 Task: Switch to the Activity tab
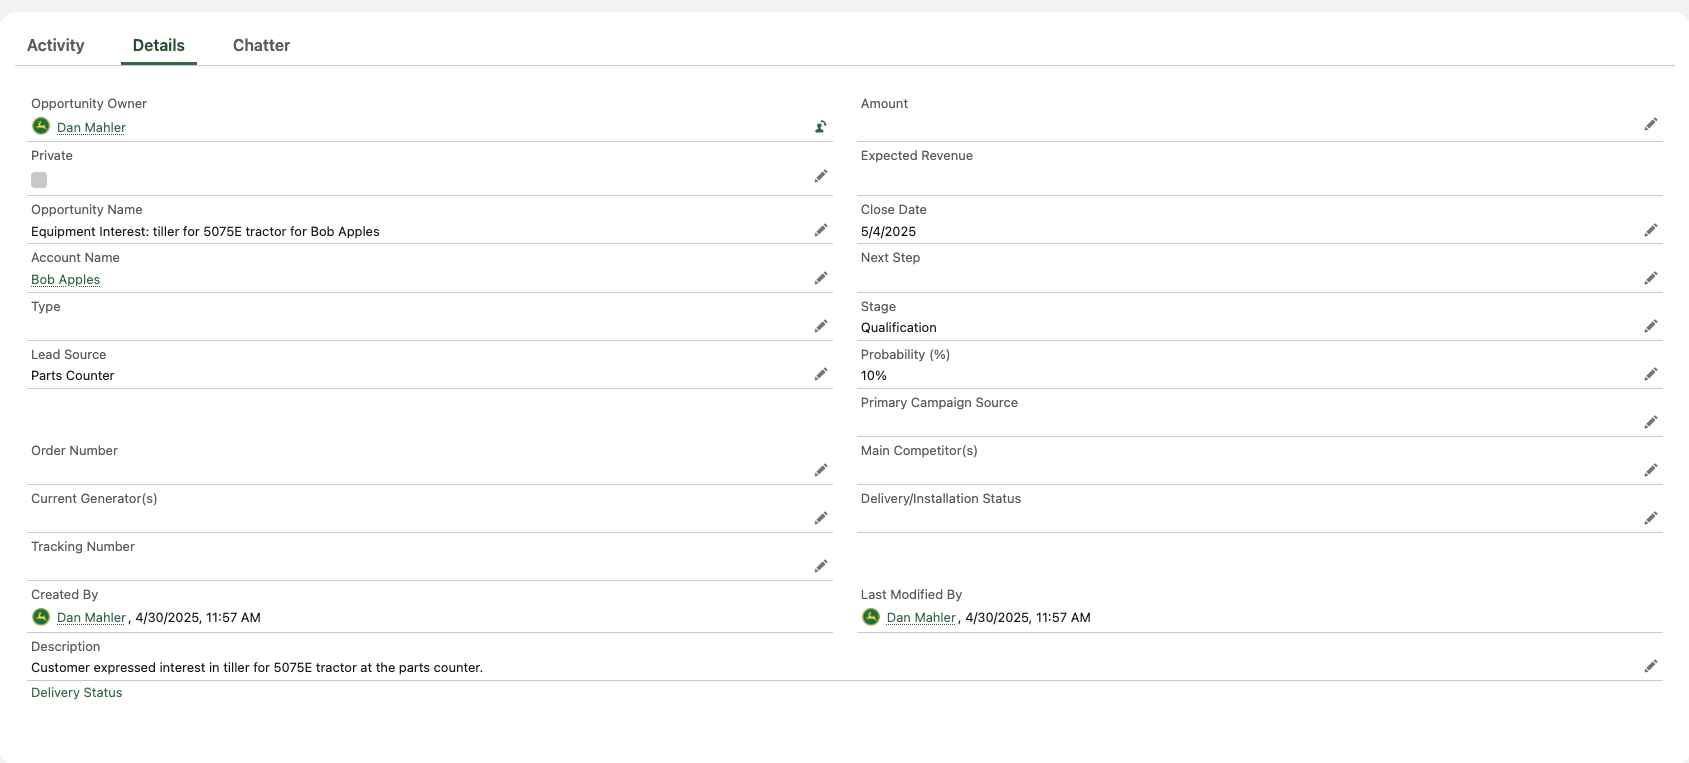[56, 45]
